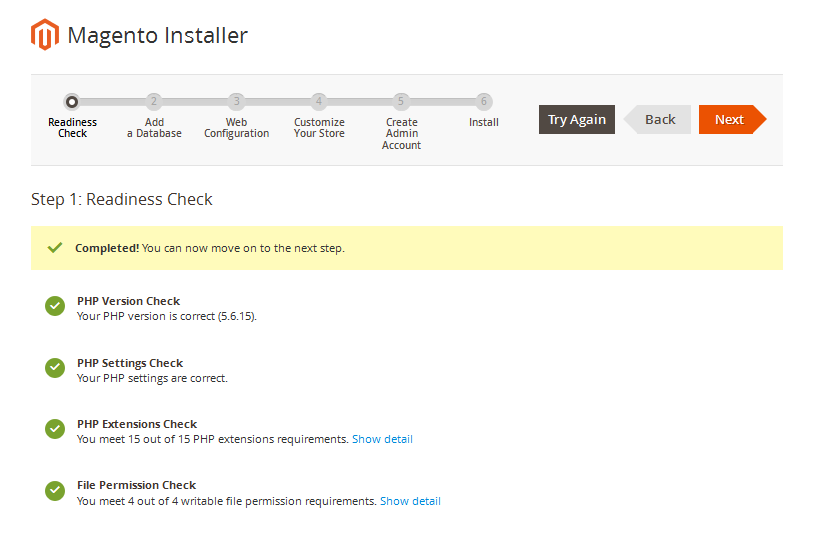Select step 3 Web Configuration circle

pyautogui.click(x=236, y=101)
